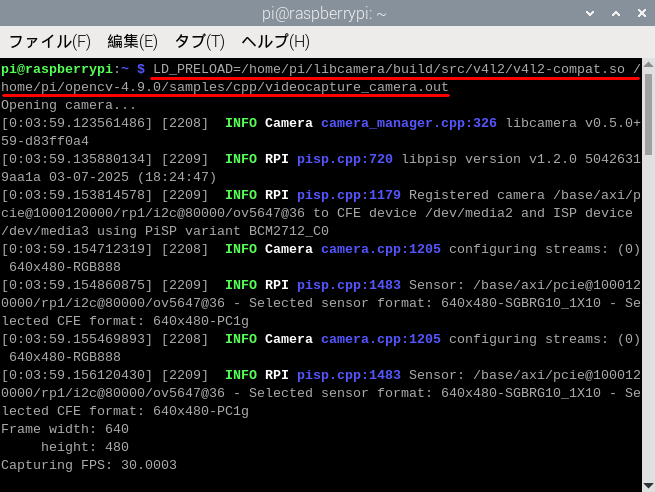655x492 pixels.
Task: Click pisp.cpp:720 source reference
Action: pos(345,159)
